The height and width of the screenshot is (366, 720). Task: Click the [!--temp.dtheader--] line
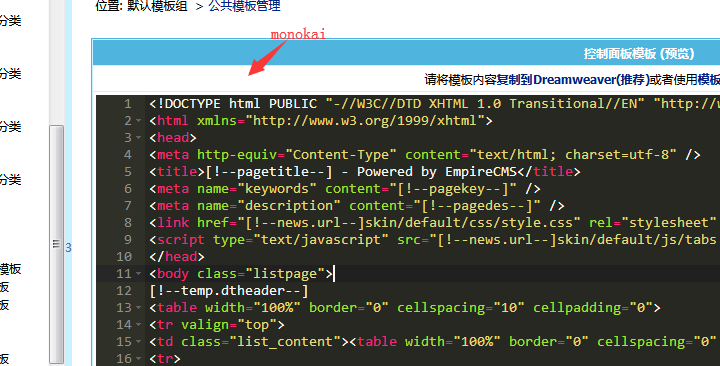(229, 291)
